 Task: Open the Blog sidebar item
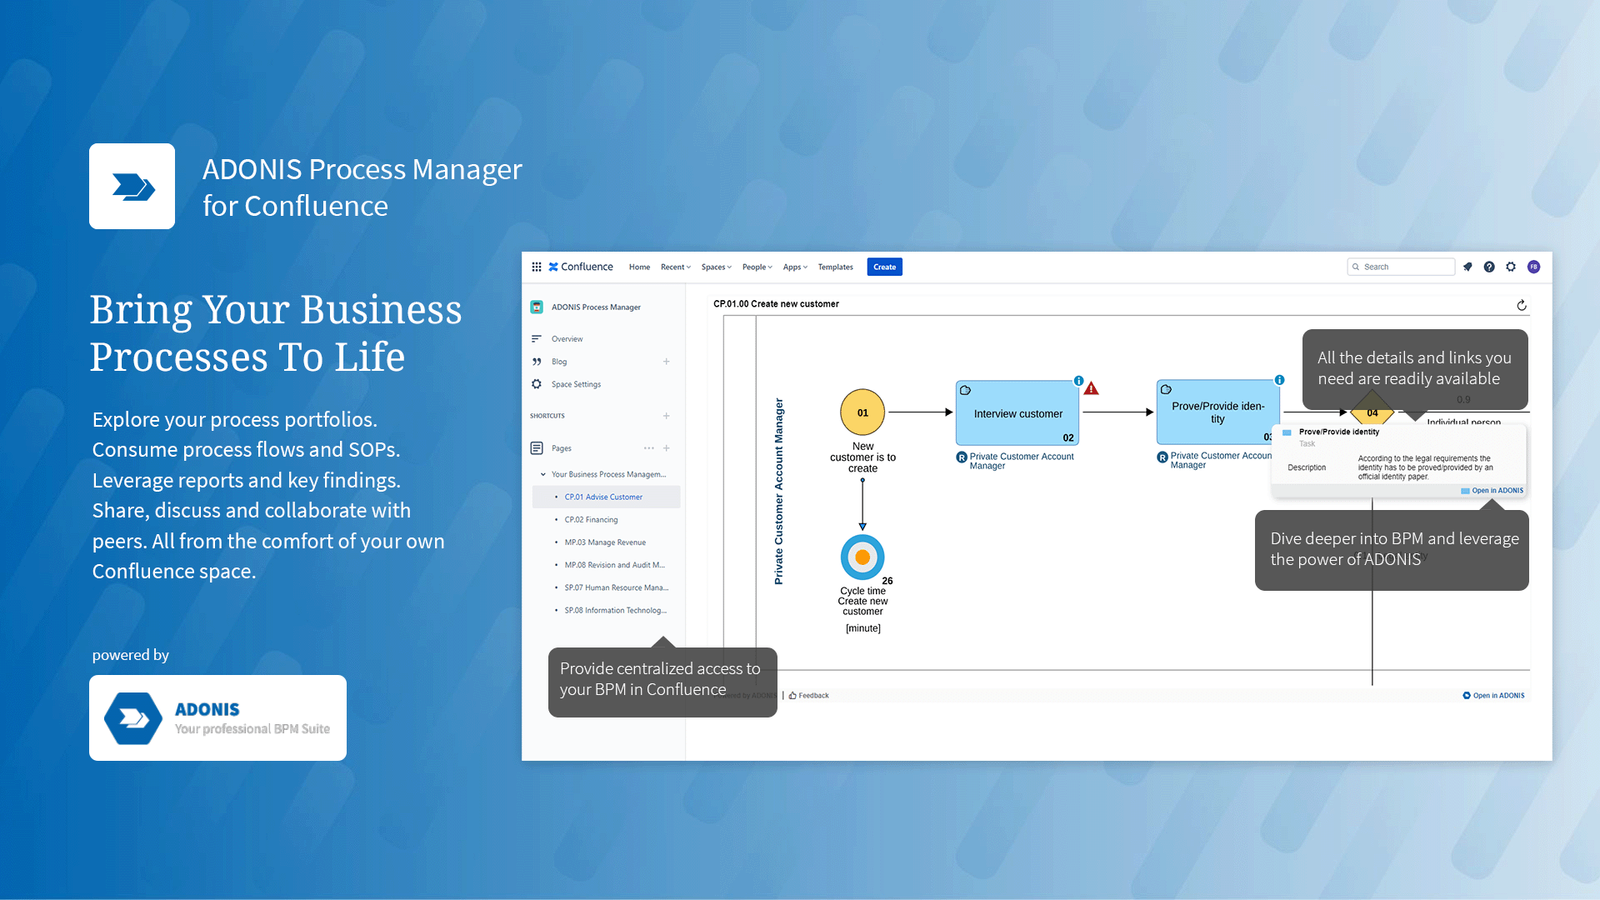pyautogui.click(x=559, y=362)
